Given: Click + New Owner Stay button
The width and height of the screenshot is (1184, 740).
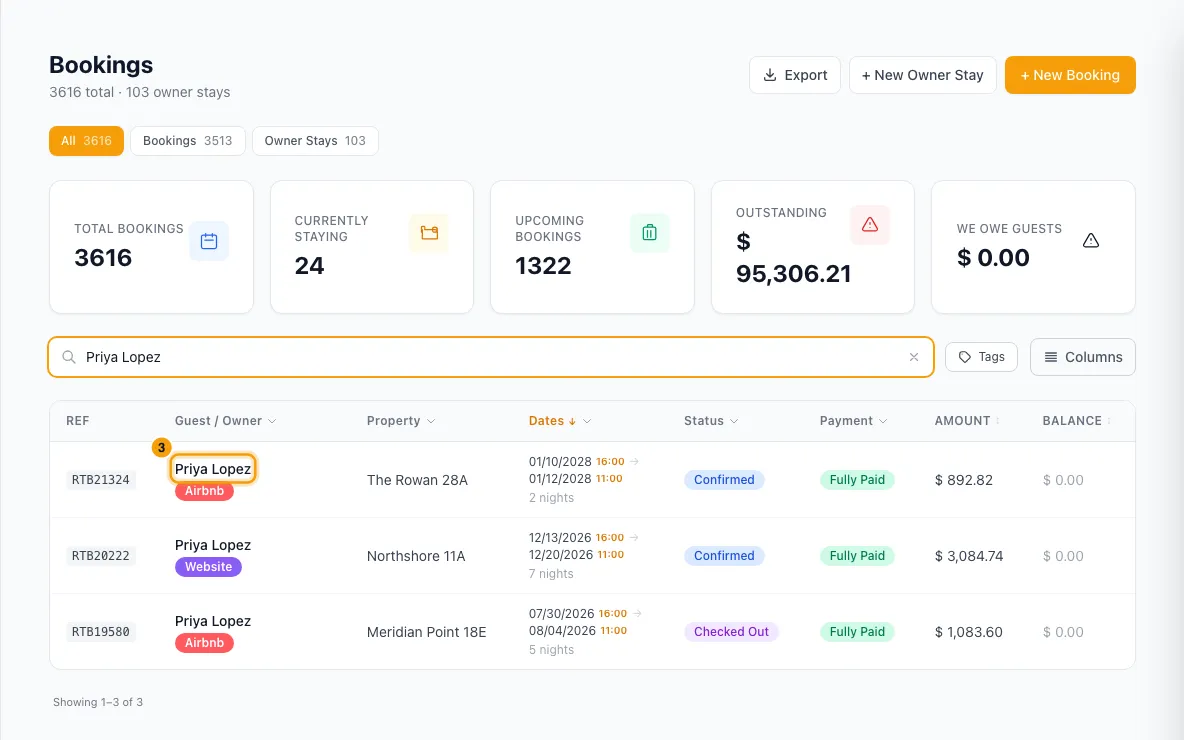Looking at the screenshot, I should click(x=922, y=75).
